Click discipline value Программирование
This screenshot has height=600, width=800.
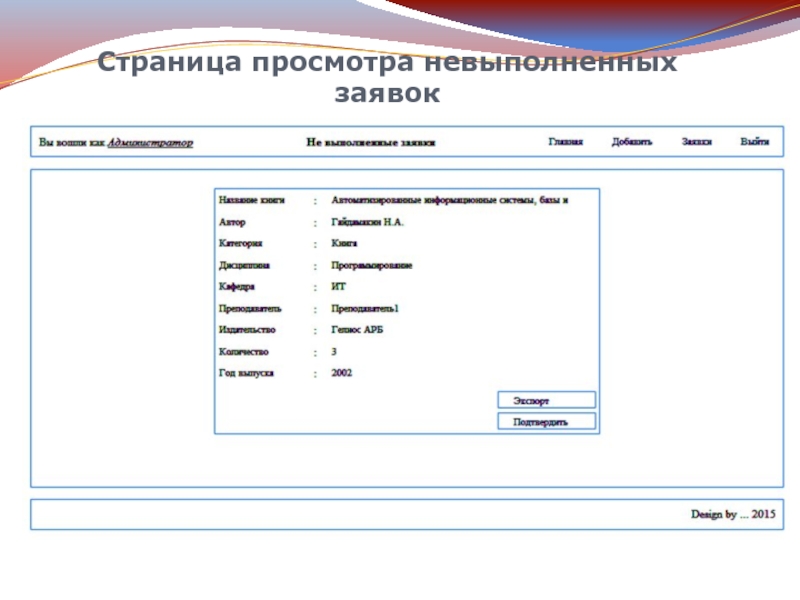[371, 265]
